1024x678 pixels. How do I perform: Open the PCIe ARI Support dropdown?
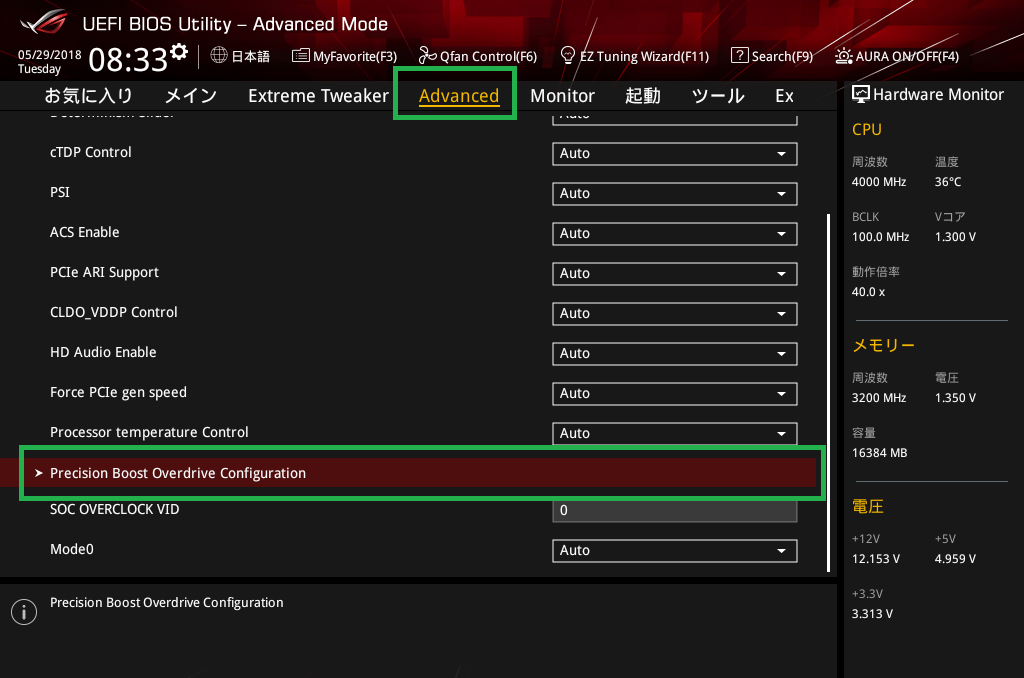(x=675, y=274)
